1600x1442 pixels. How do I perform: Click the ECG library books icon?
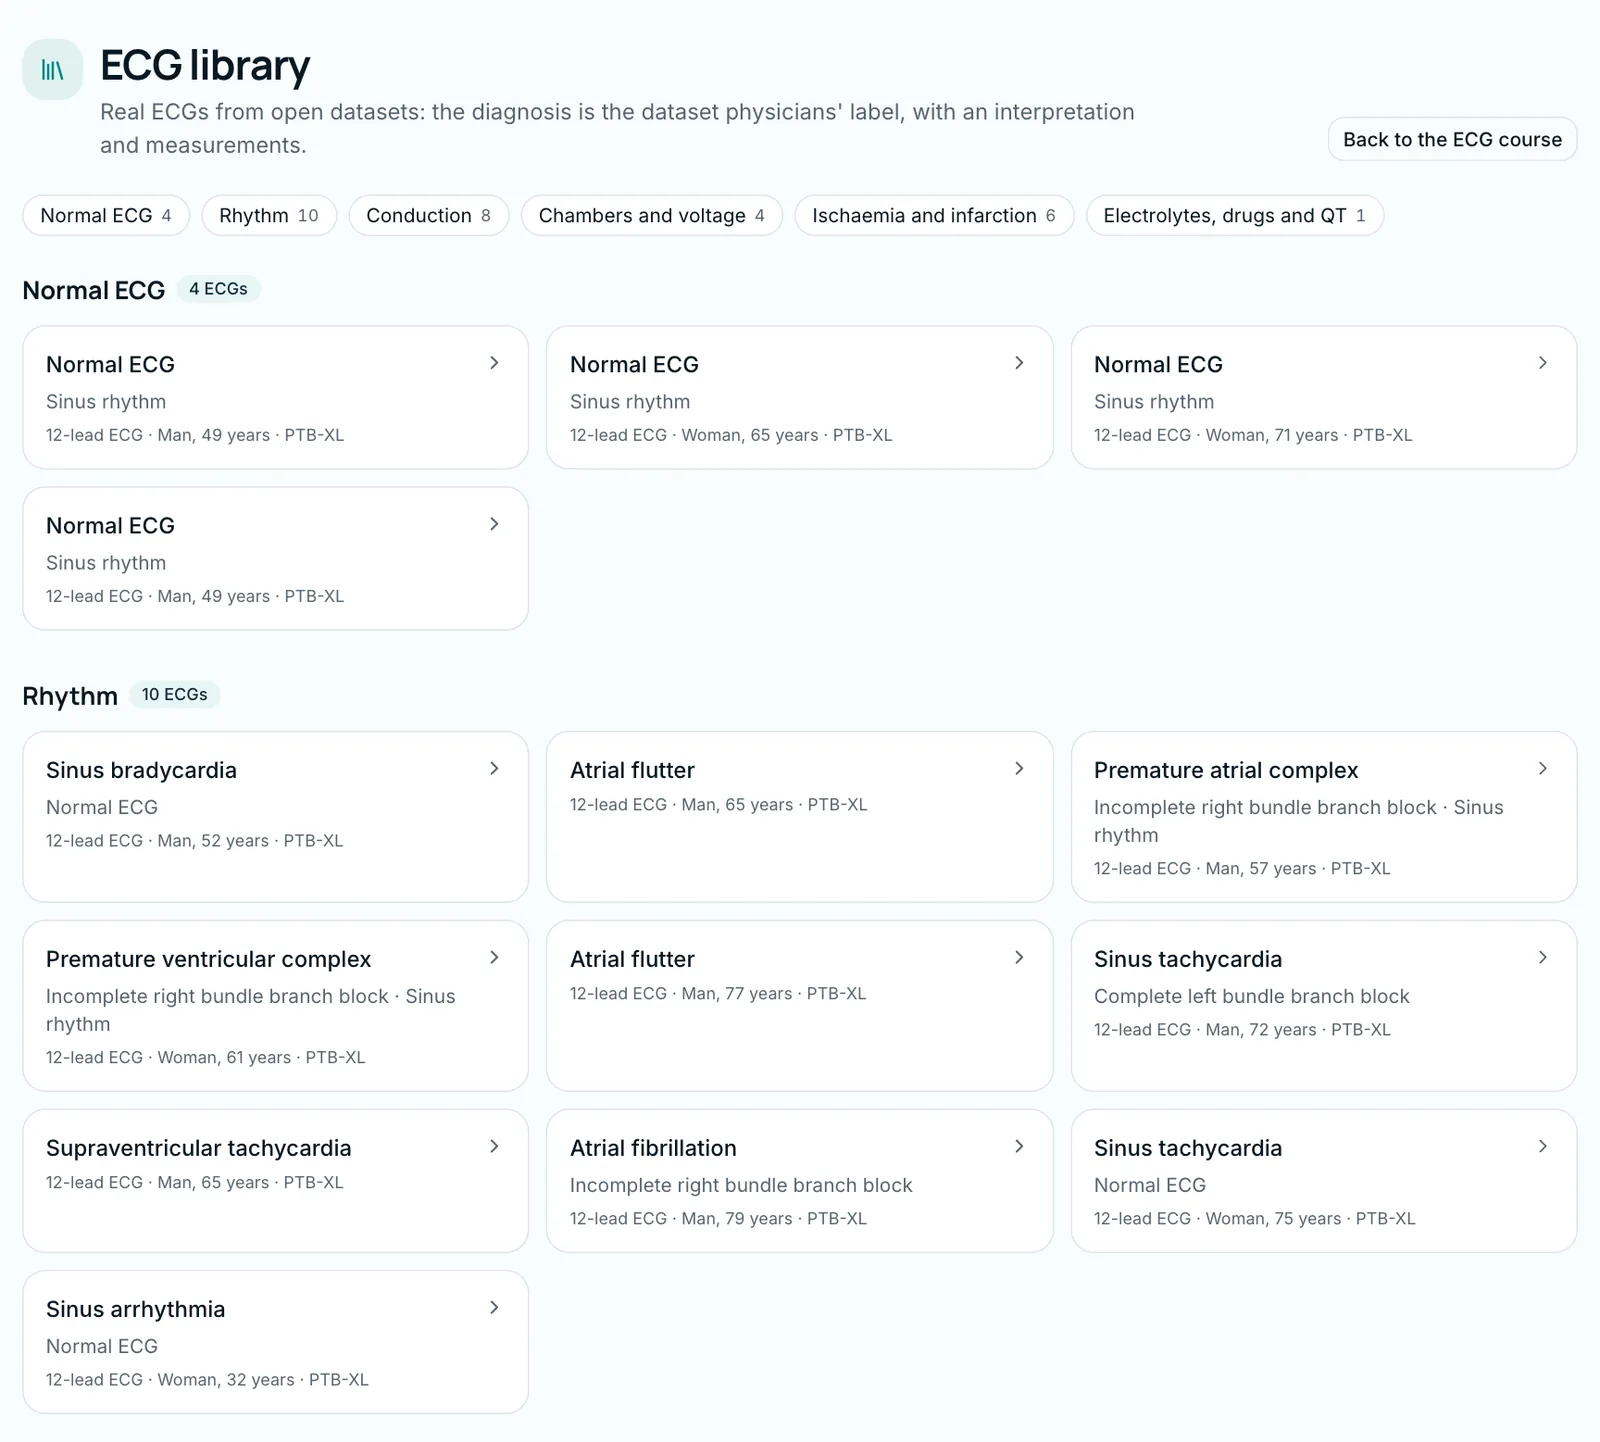click(52, 69)
